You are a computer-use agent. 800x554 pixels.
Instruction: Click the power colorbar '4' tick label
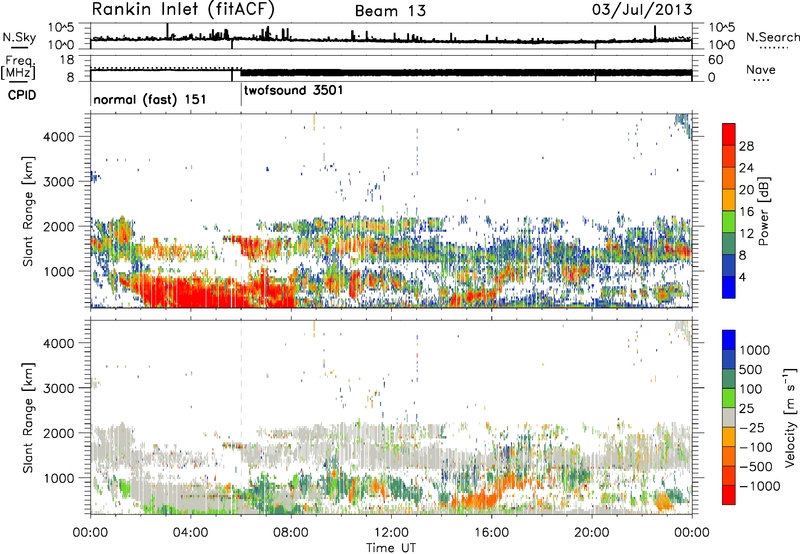tap(742, 277)
